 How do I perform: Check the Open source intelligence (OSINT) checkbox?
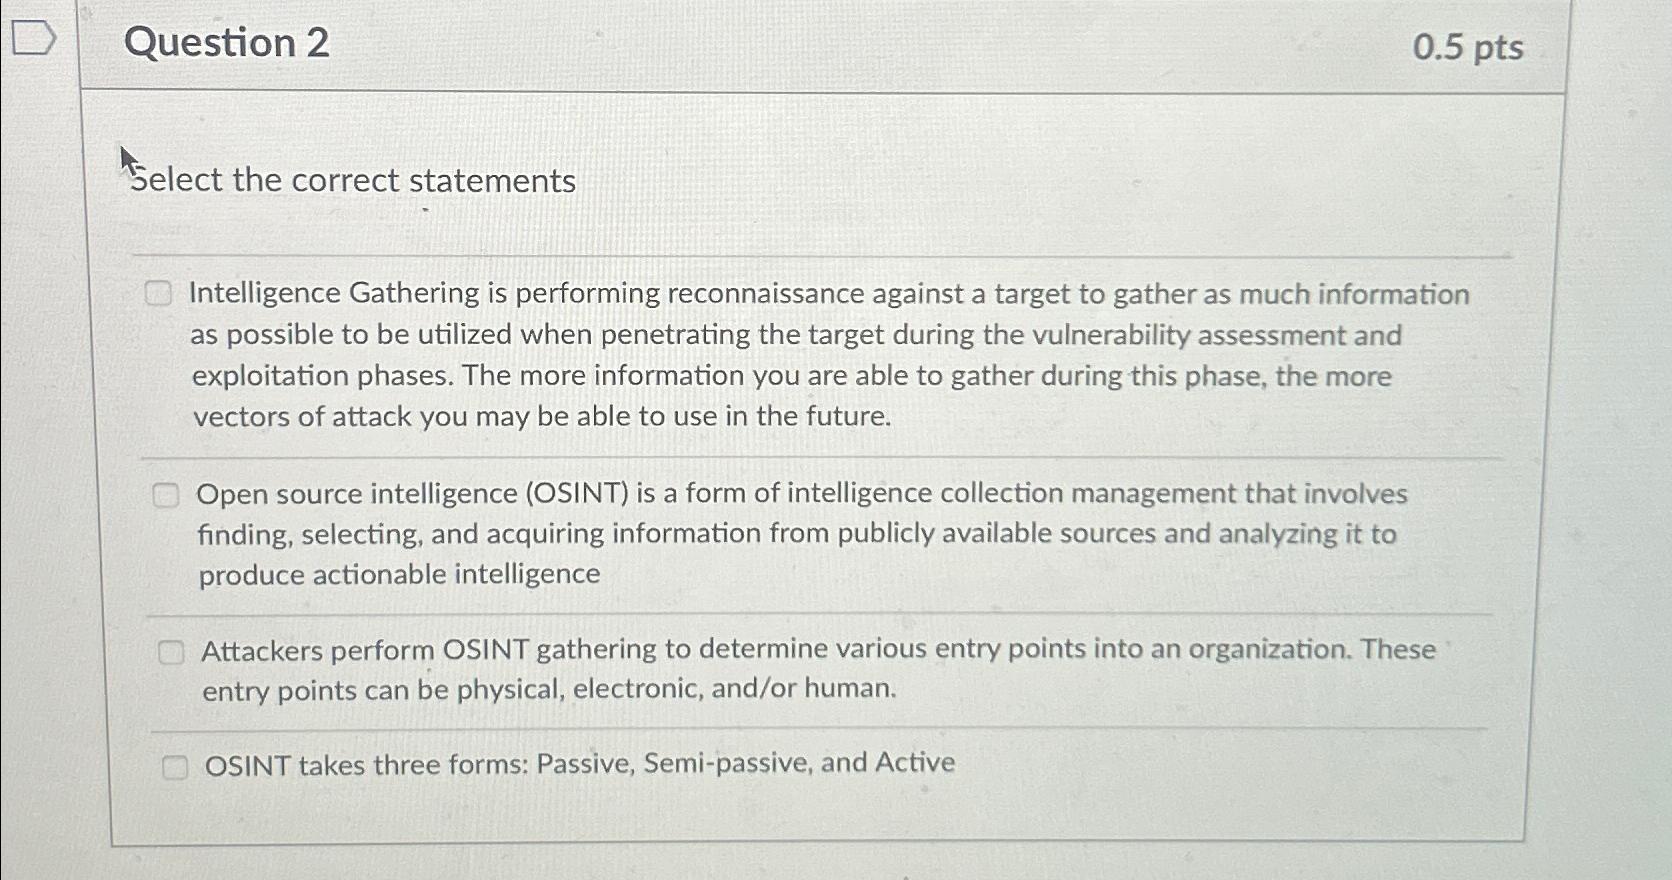click(167, 494)
